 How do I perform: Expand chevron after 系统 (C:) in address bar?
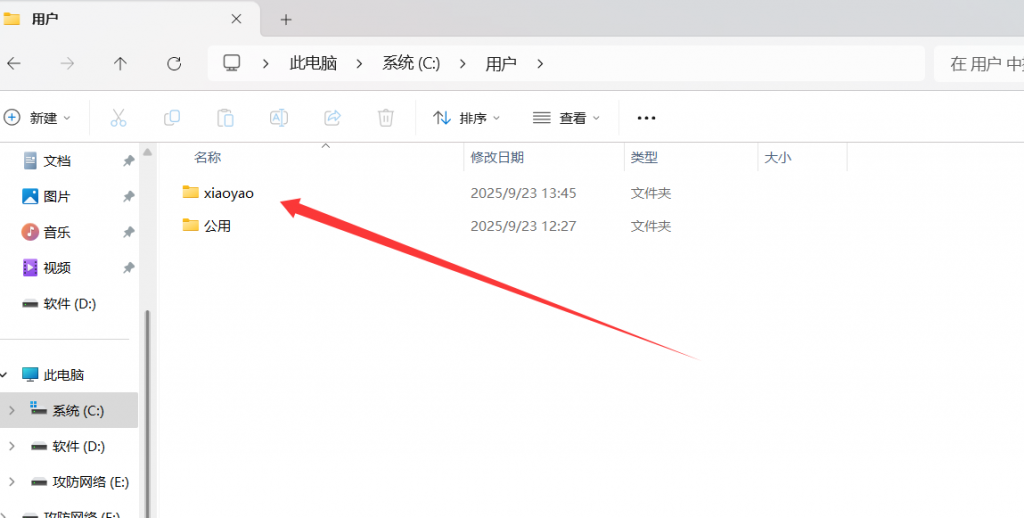462,63
